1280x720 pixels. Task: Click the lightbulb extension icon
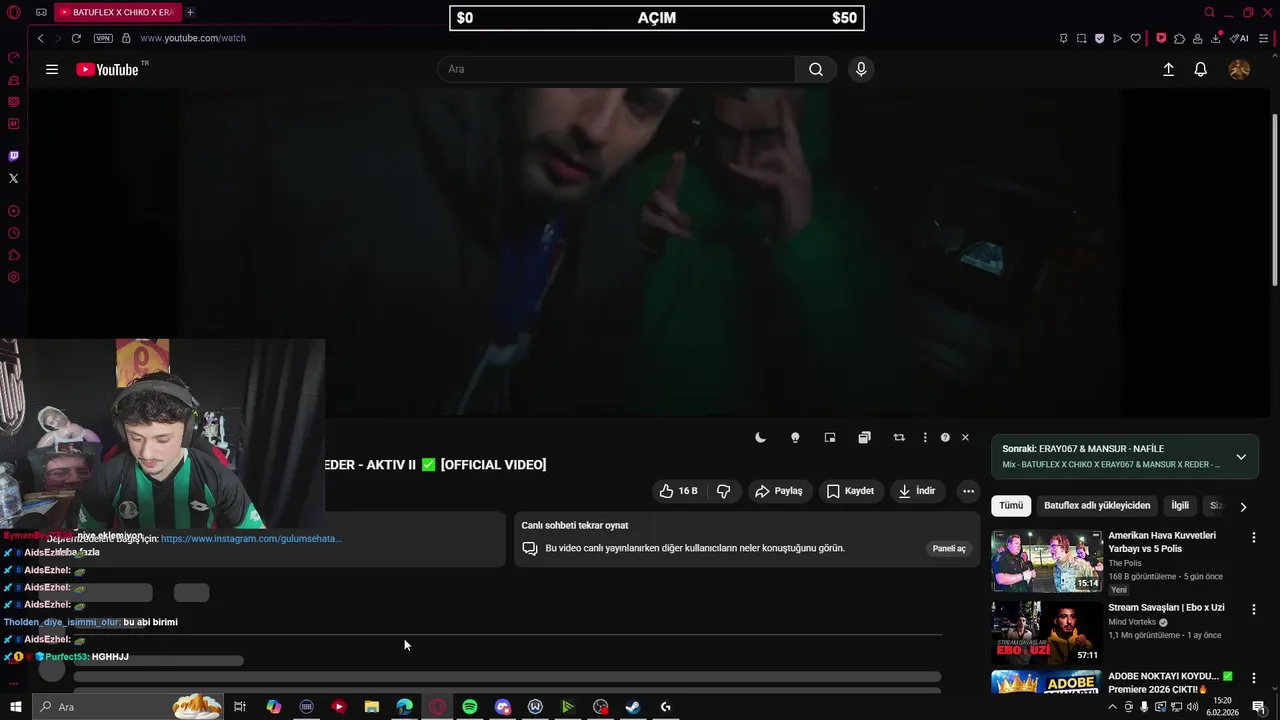[795, 437]
